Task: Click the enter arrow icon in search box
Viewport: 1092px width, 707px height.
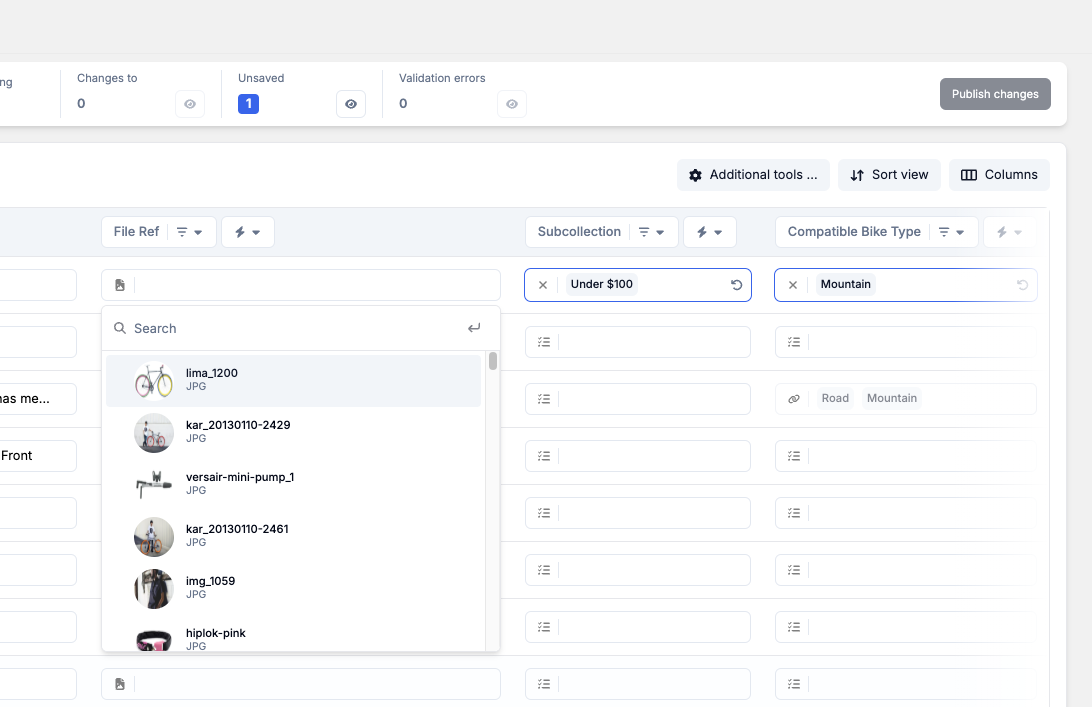Action: click(x=474, y=328)
